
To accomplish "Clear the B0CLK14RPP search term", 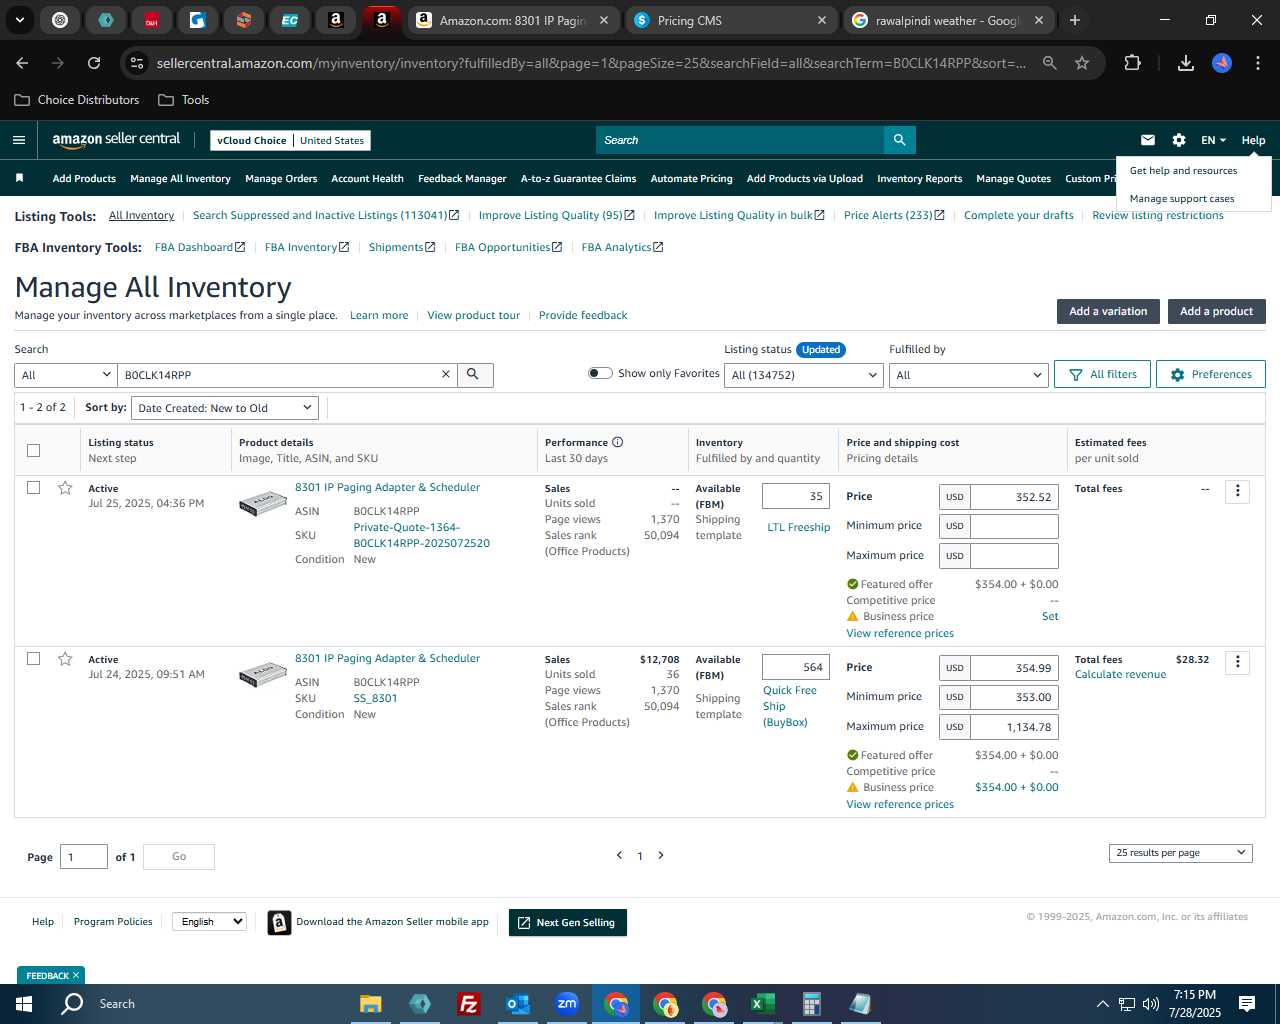I will (446, 374).
